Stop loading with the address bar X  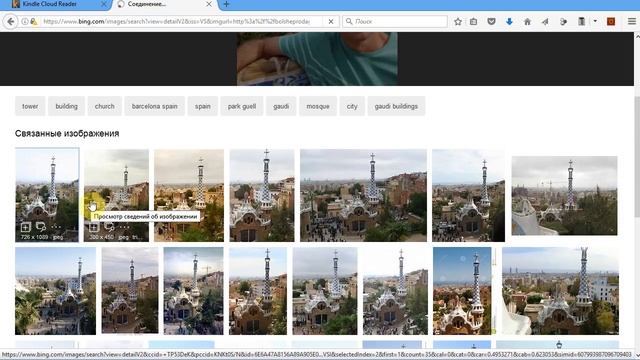point(331,22)
